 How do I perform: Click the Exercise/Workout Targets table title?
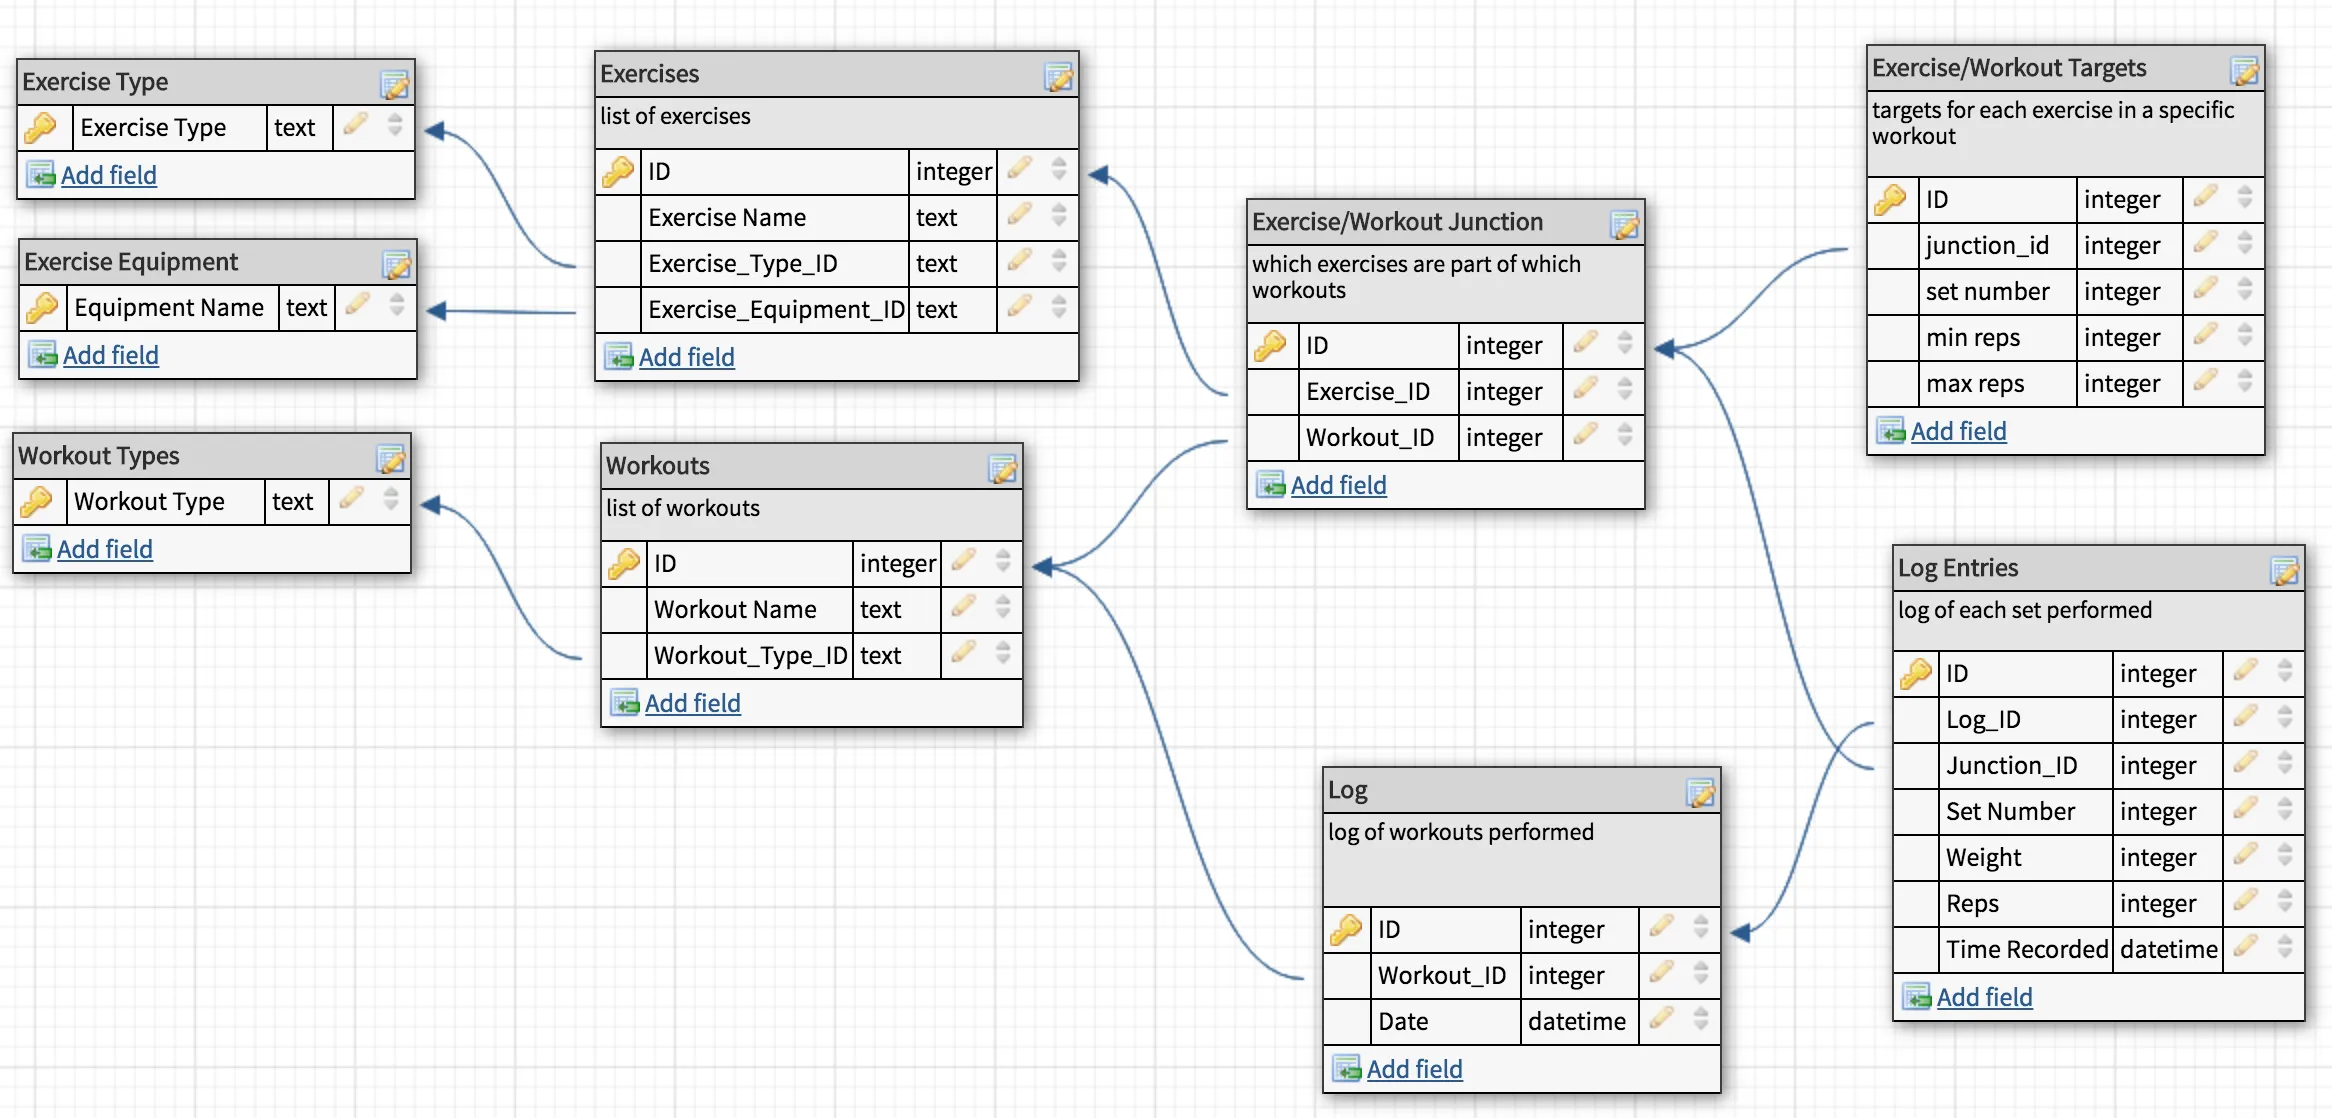2008,68
